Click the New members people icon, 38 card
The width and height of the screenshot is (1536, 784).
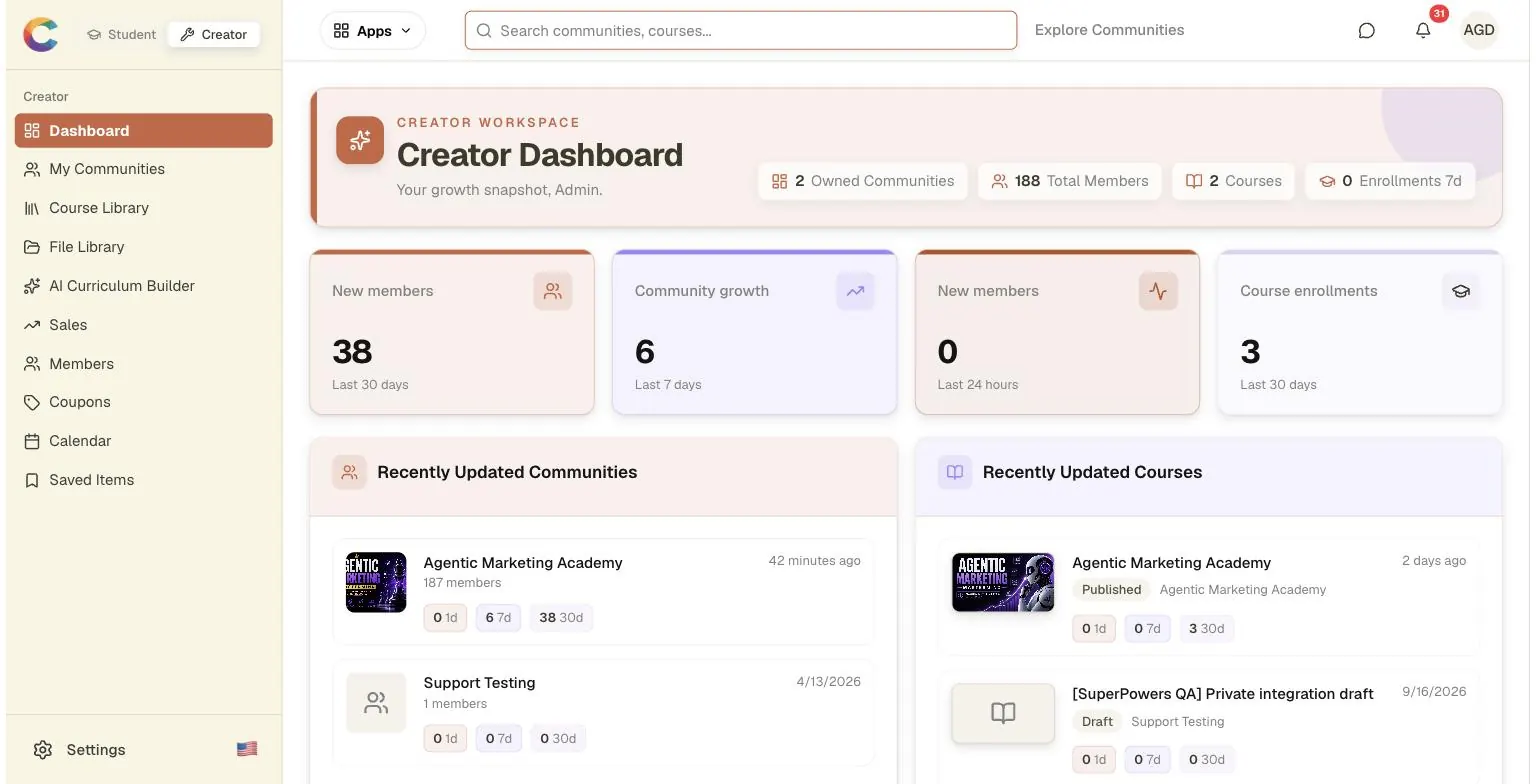click(553, 291)
